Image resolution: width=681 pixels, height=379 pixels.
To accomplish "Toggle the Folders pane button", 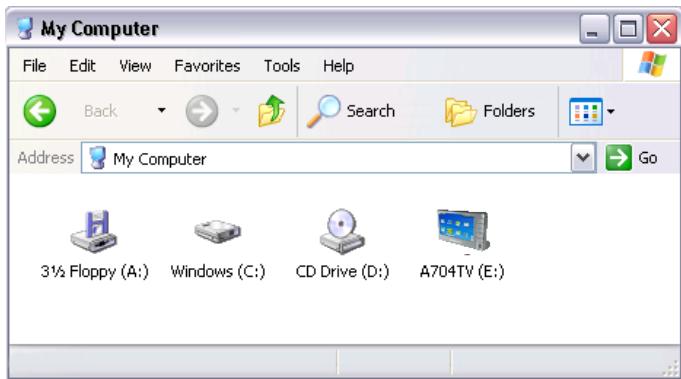I will coord(490,111).
